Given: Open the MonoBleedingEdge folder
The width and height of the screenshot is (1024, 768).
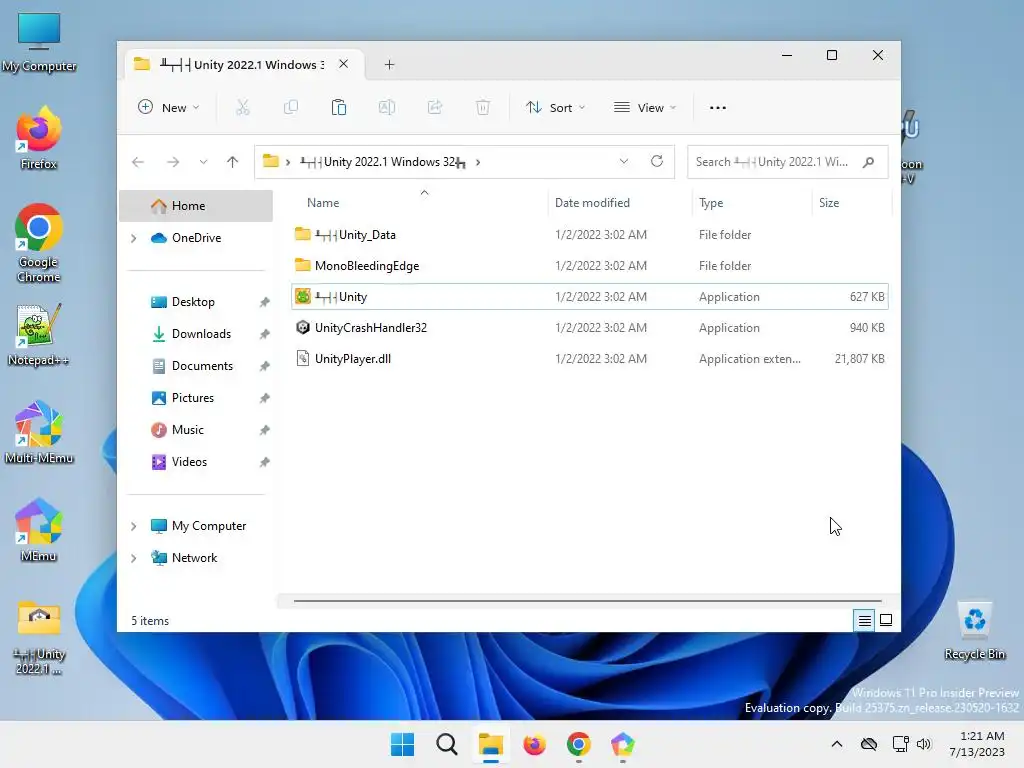Looking at the screenshot, I should click(590, 266).
